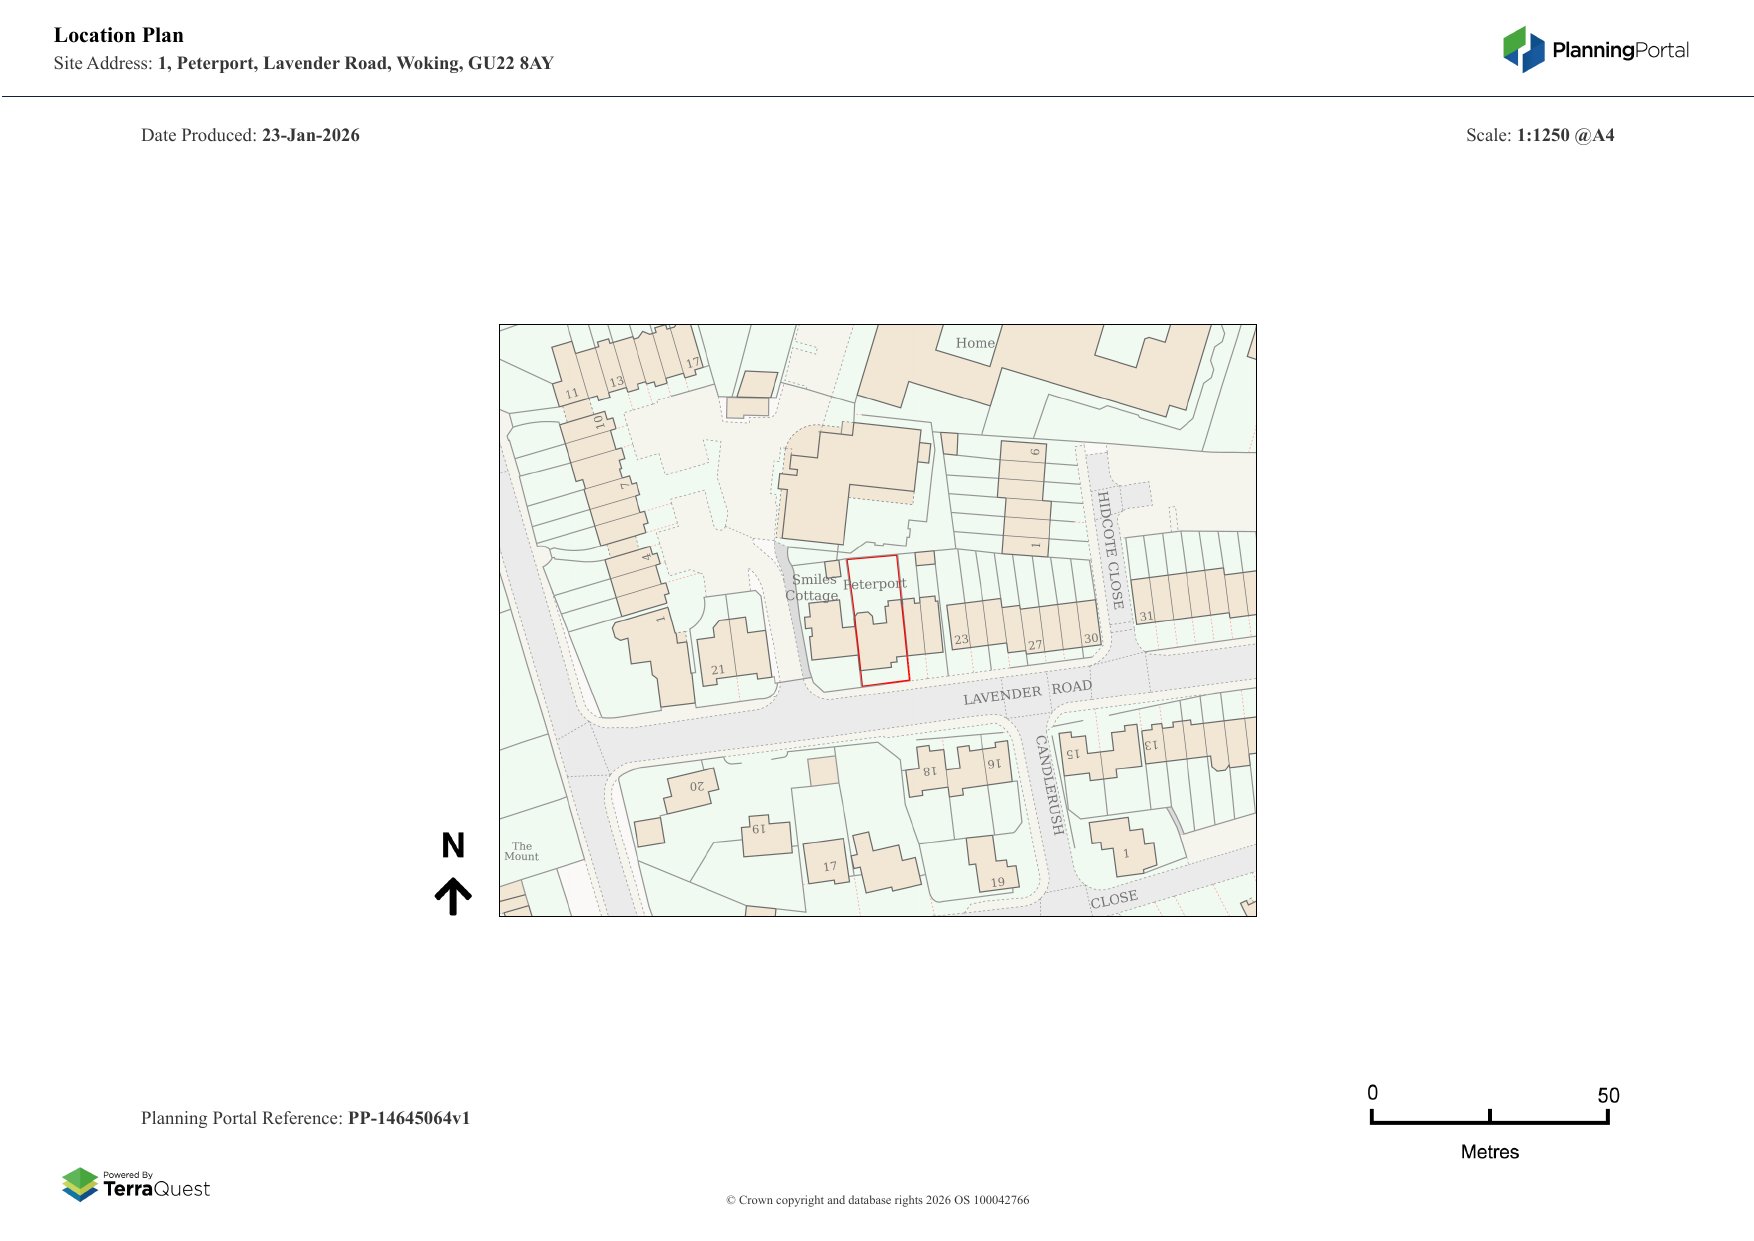This screenshot has width=1754, height=1241.
Task: Click the metres scale bar line
Action: pos(1489,1122)
